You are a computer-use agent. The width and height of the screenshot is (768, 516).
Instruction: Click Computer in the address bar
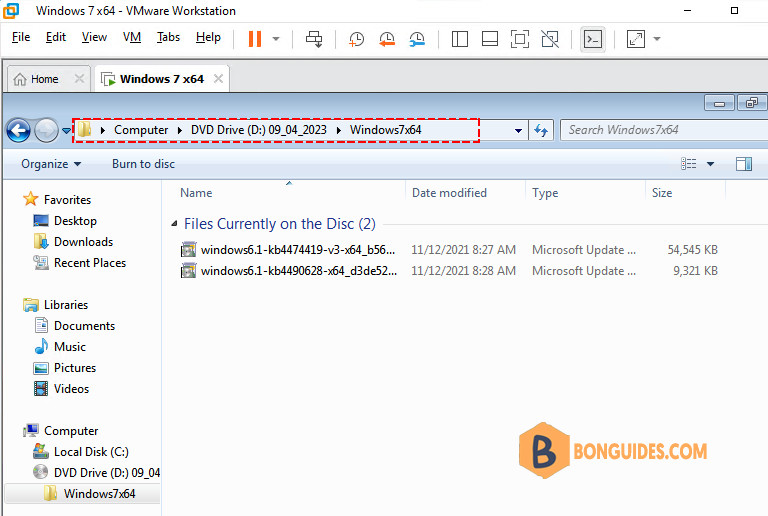(x=141, y=130)
